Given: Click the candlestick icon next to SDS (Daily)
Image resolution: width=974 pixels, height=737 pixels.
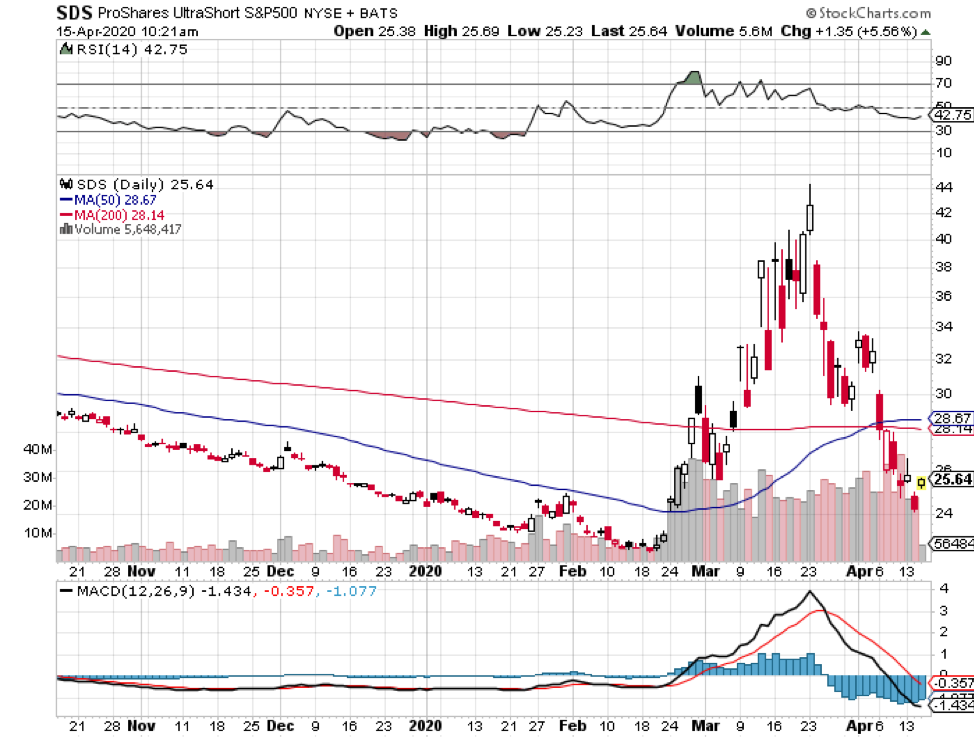Looking at the screenshot, I should [x=66, y=185].
